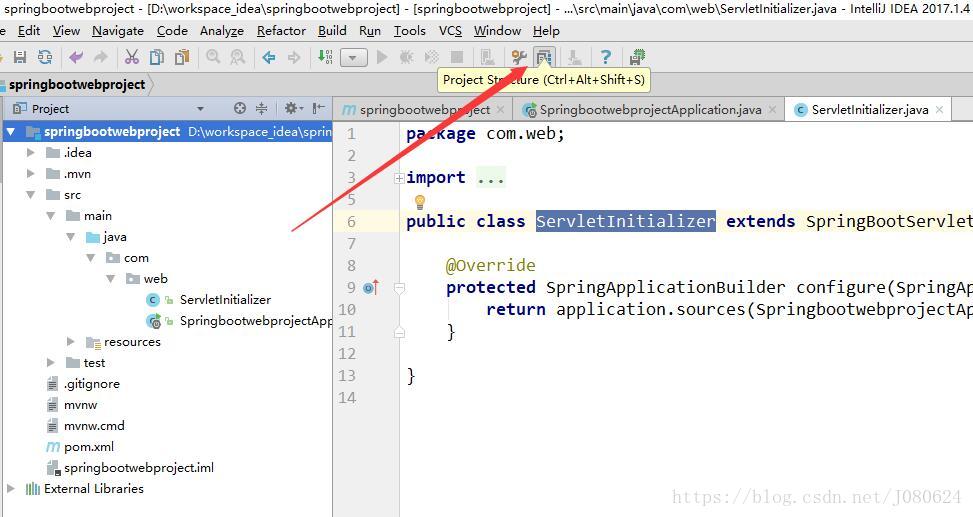Click the Forward navigation arrow
This screenshot has width=973, height=517.
(x=294, y=57)
